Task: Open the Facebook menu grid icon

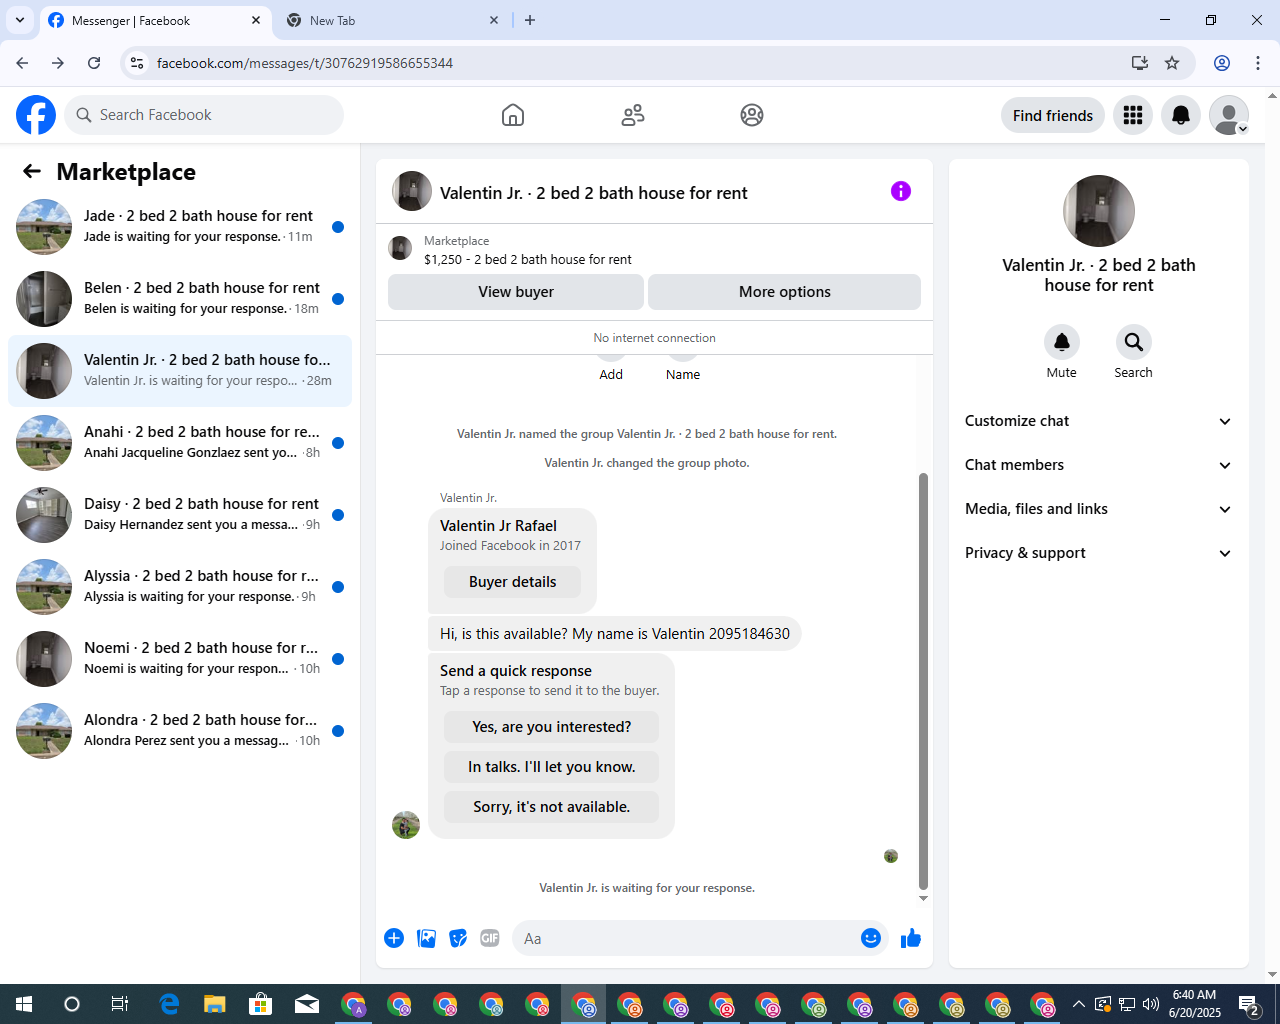Action: click(1133, 115)
